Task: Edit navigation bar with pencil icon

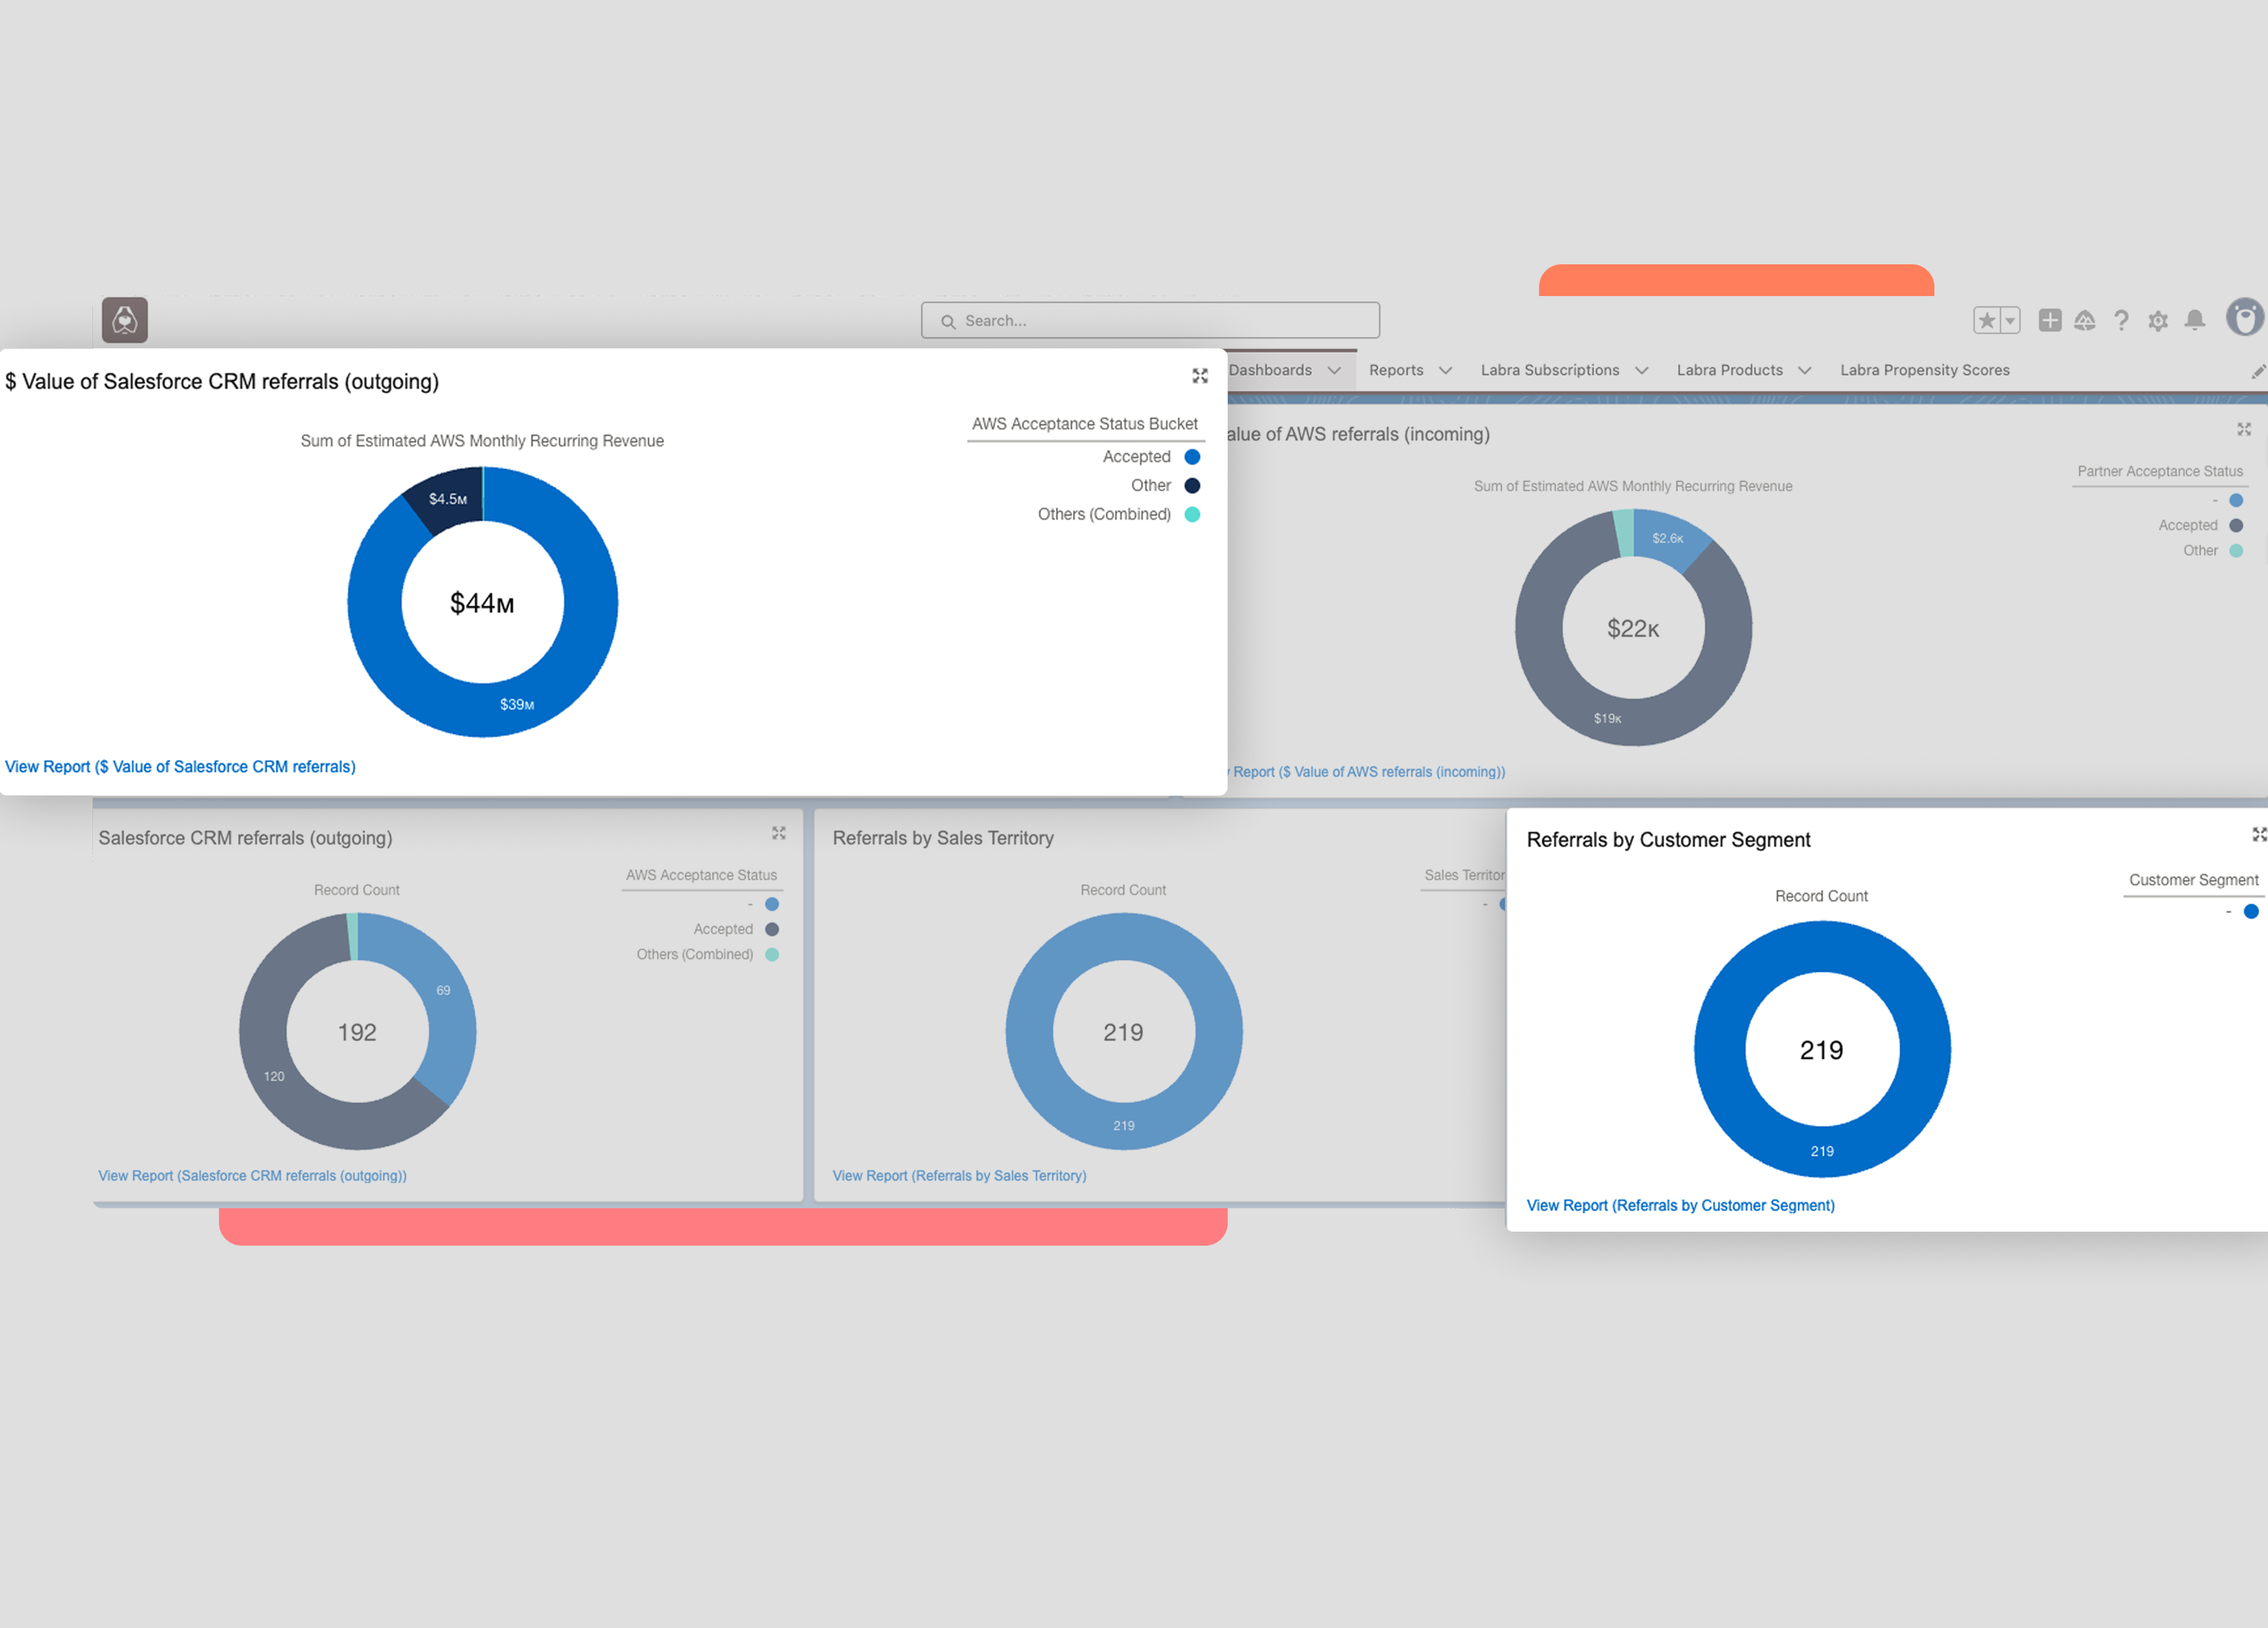Action: coord(2258,371)
